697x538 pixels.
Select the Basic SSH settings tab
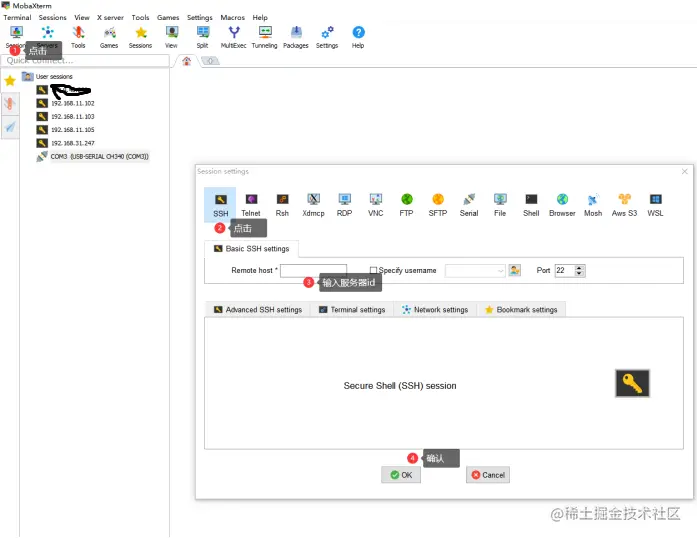(x=252, y=249)
